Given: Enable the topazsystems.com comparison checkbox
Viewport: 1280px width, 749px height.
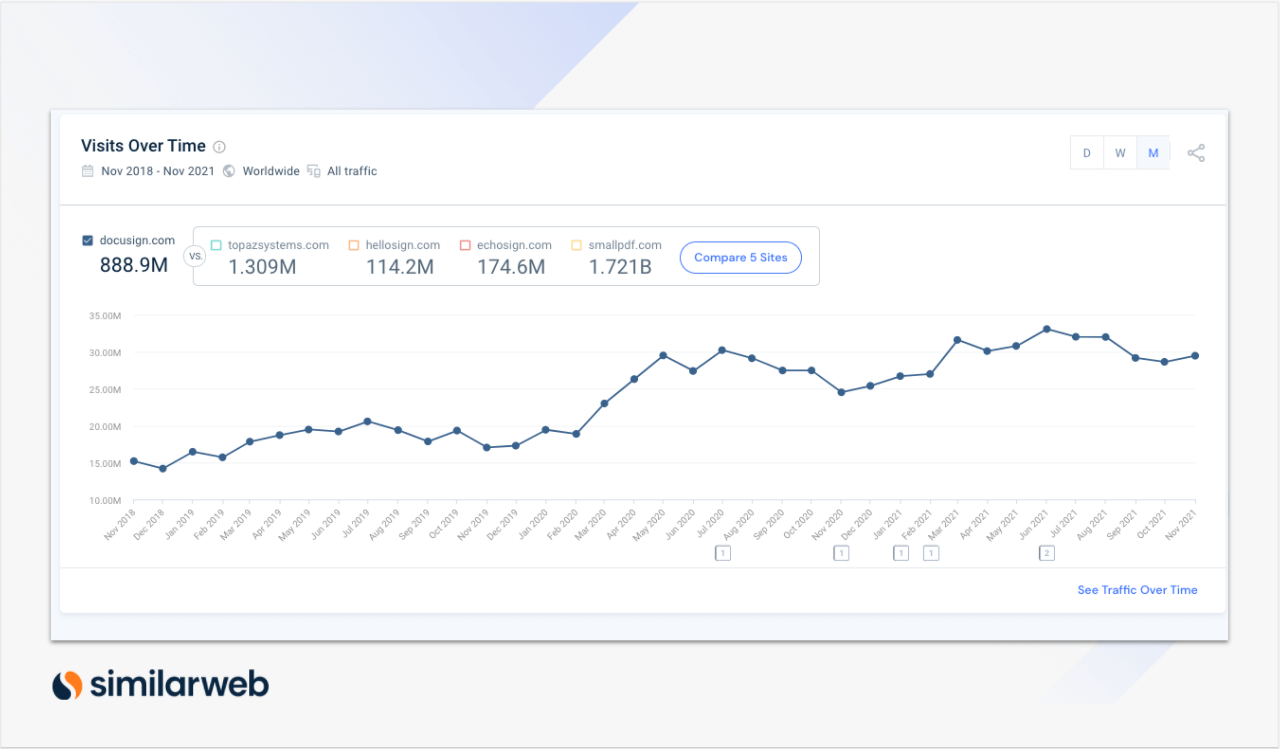Looking at the screenshot, I should point(215,244).
